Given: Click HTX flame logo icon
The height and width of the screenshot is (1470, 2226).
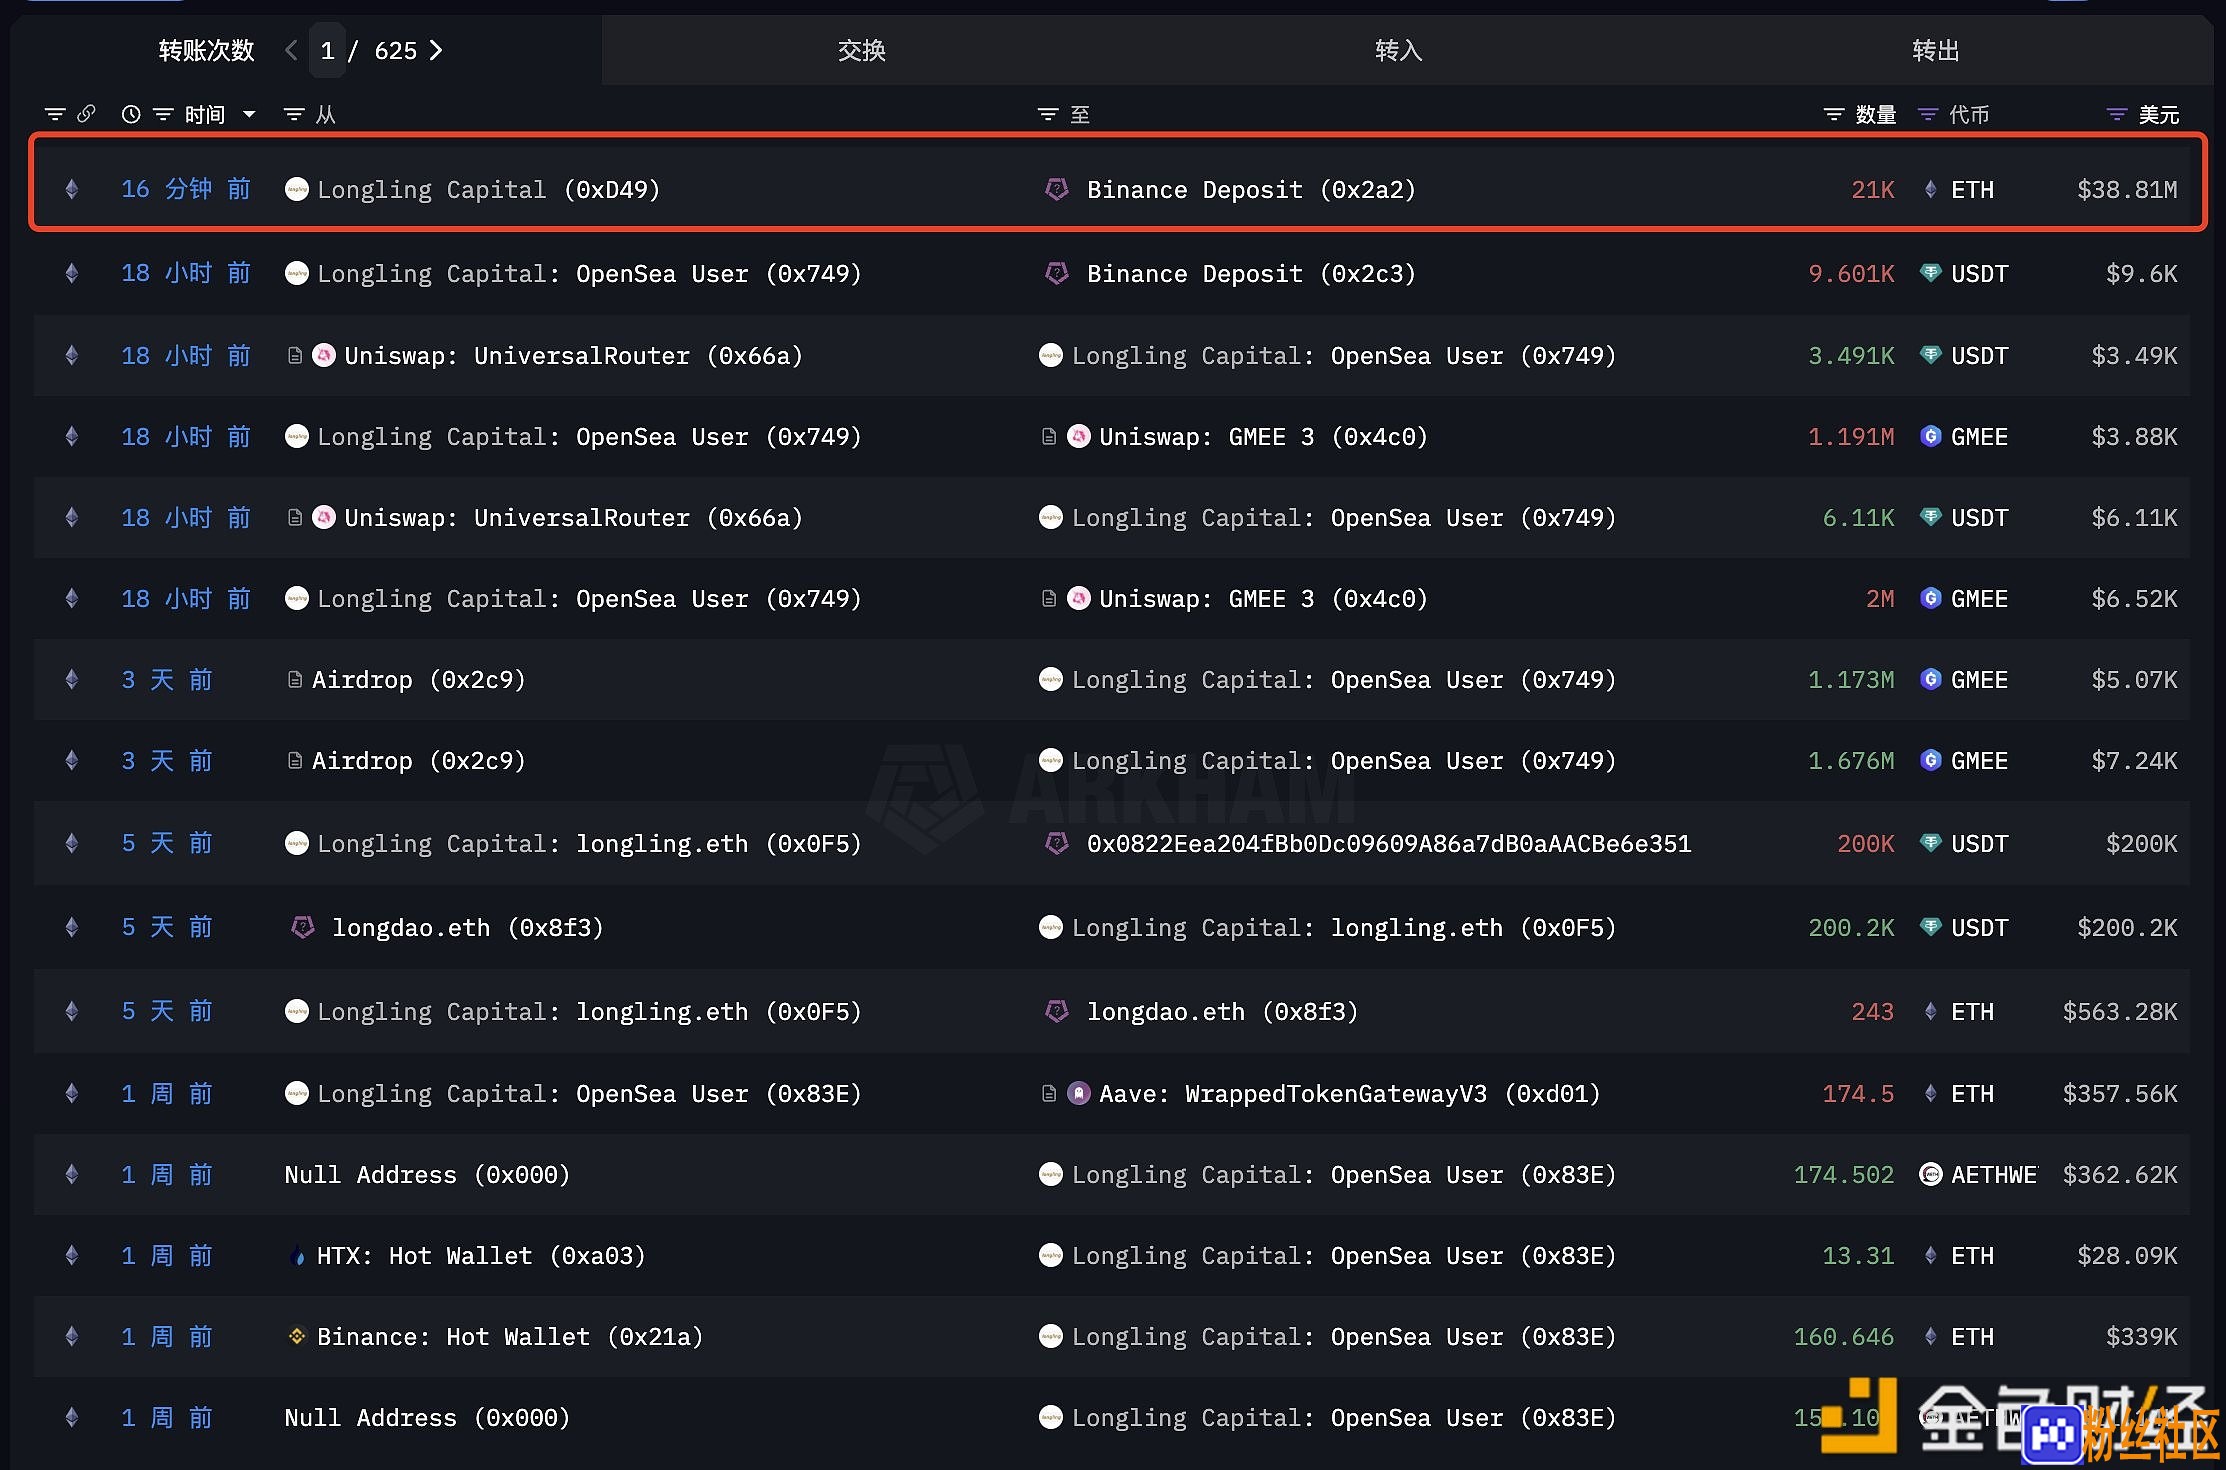Looking at the screenshot, I should point(297,1256).
